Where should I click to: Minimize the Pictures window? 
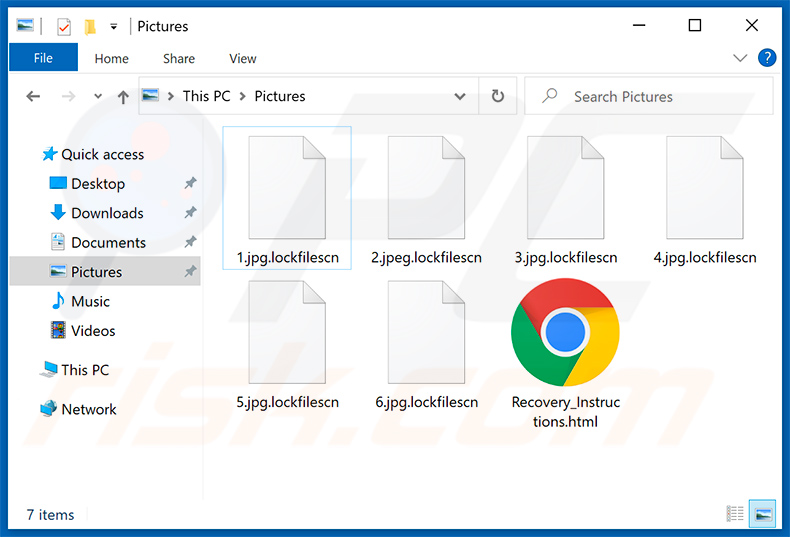[x=639, y=25]
